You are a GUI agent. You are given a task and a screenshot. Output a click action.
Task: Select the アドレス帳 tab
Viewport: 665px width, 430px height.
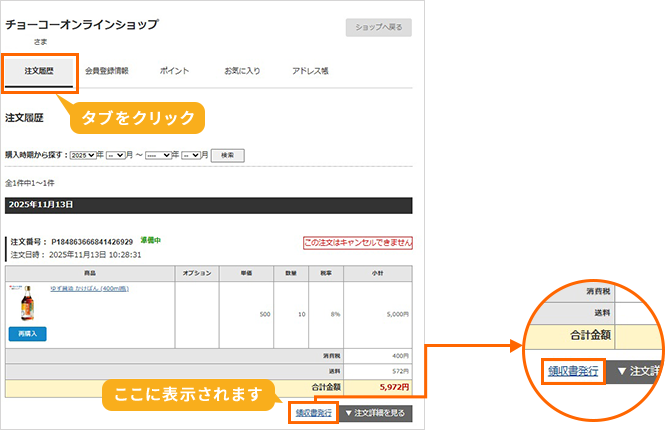pos(311,72)
